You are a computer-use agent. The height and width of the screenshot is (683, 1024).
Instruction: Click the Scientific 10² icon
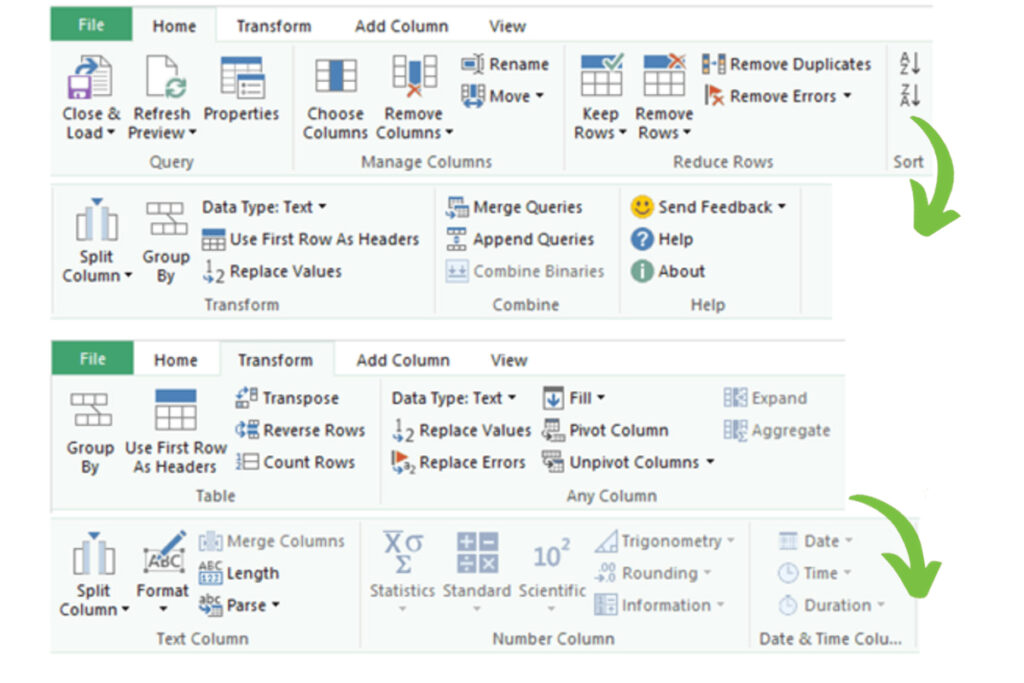click(x=551, y=553)
